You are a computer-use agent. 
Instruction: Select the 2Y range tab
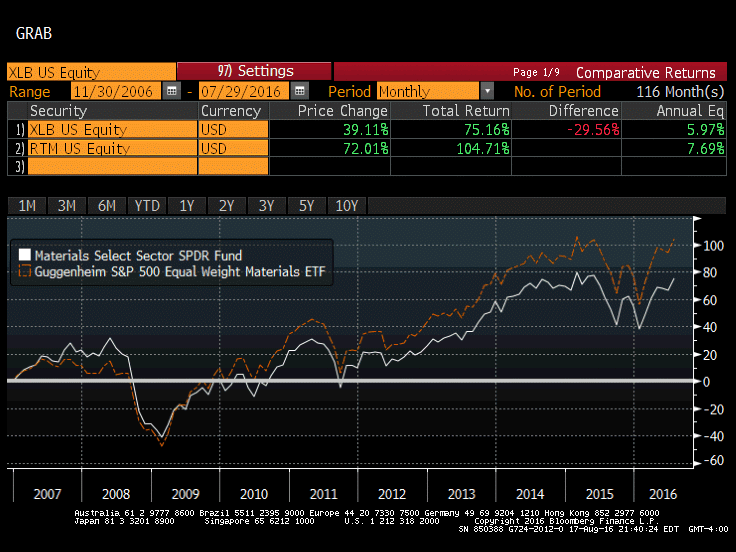coord(227,206)
